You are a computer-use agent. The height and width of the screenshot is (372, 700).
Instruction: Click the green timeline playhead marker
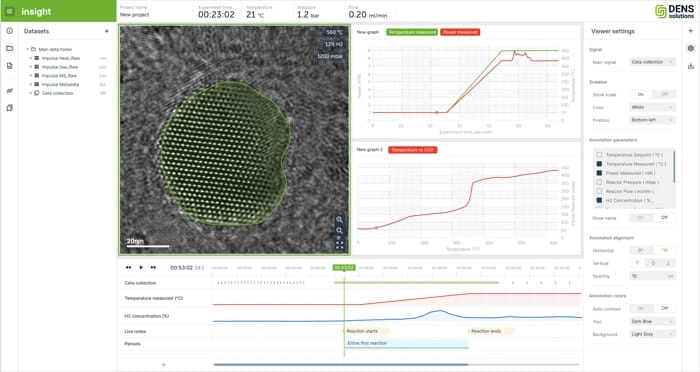344,268
